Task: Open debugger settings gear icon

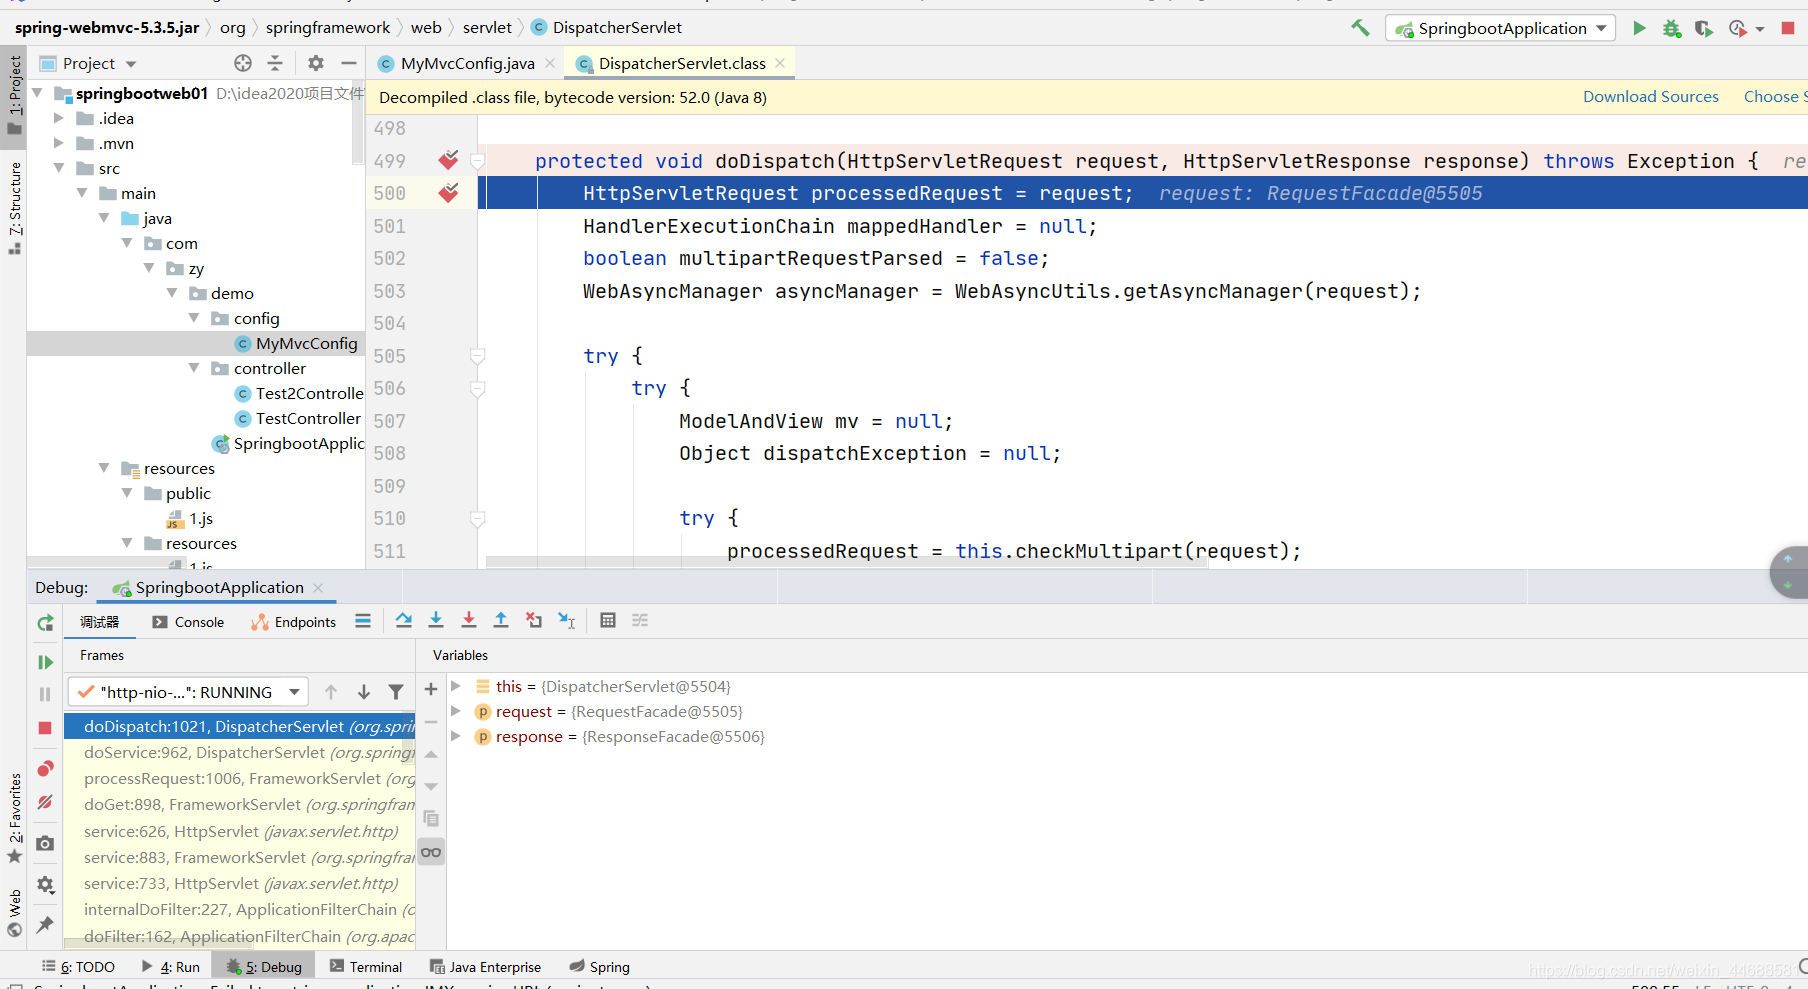Action: tap(45, 885)
